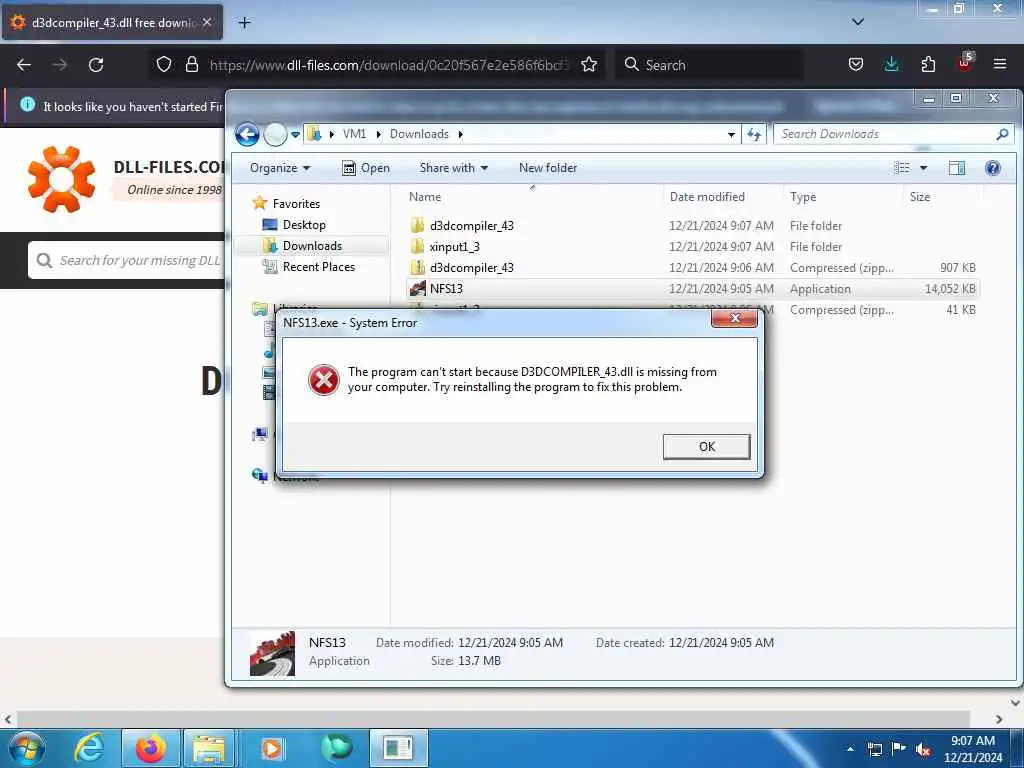Viewport: 1024px width, 768px height.
Task: Click the Explorer forward button
Action: tap(275, 135)
